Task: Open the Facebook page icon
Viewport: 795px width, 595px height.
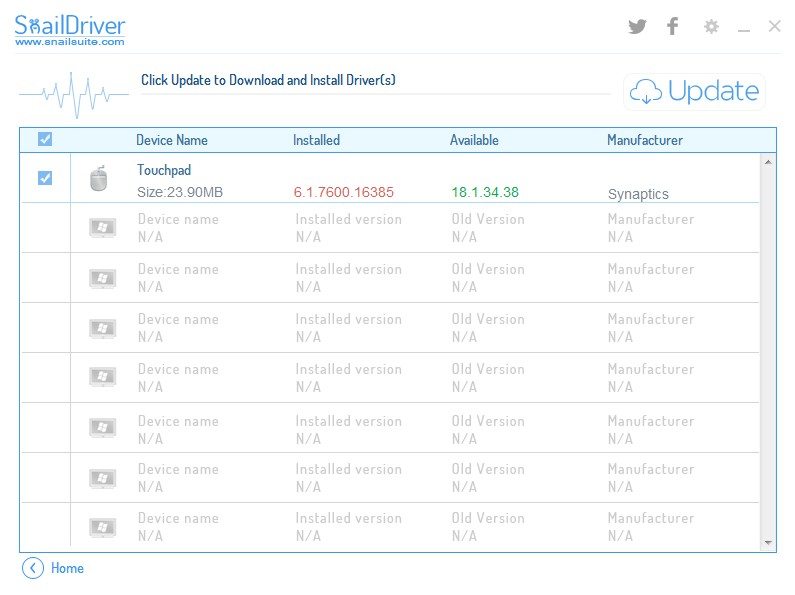Action: point(672,27)
